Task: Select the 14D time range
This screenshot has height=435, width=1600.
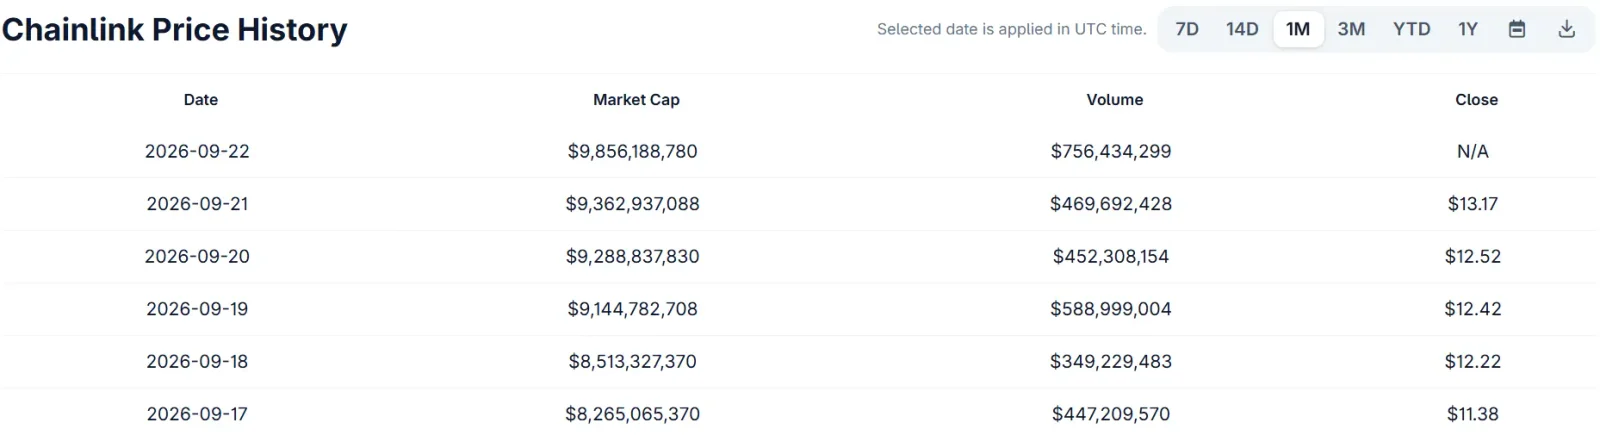Action: pyautogui.click(x=1242, y=29)
